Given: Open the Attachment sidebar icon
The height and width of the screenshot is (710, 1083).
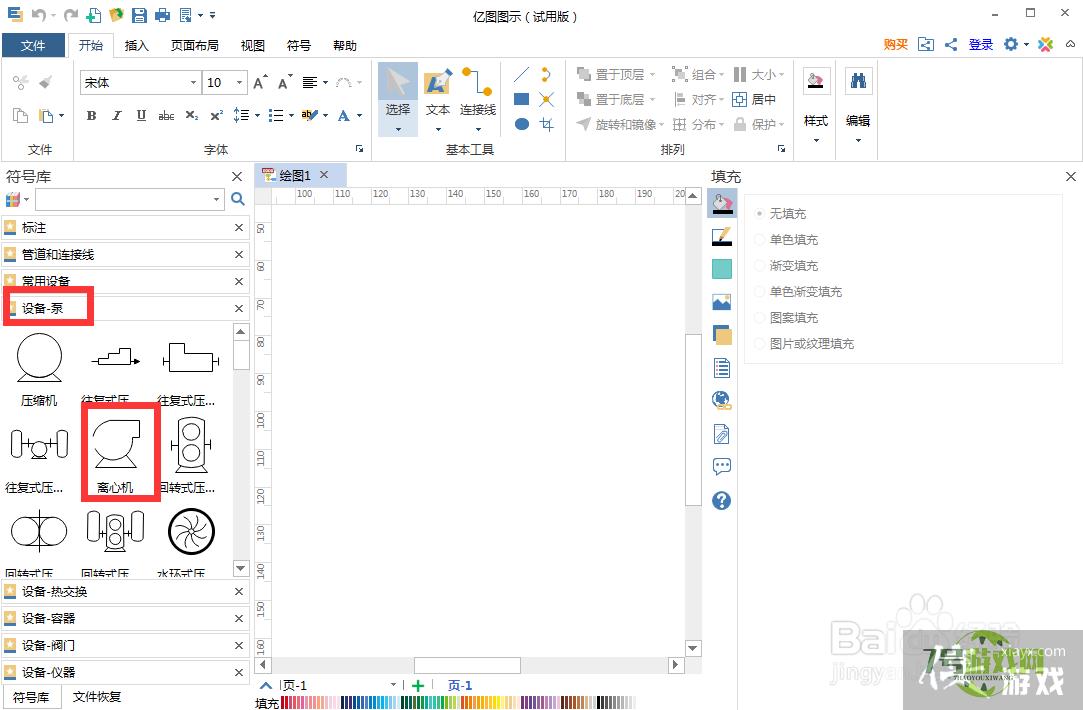Looking at the screenshot, I should click(x=722, y=434).
